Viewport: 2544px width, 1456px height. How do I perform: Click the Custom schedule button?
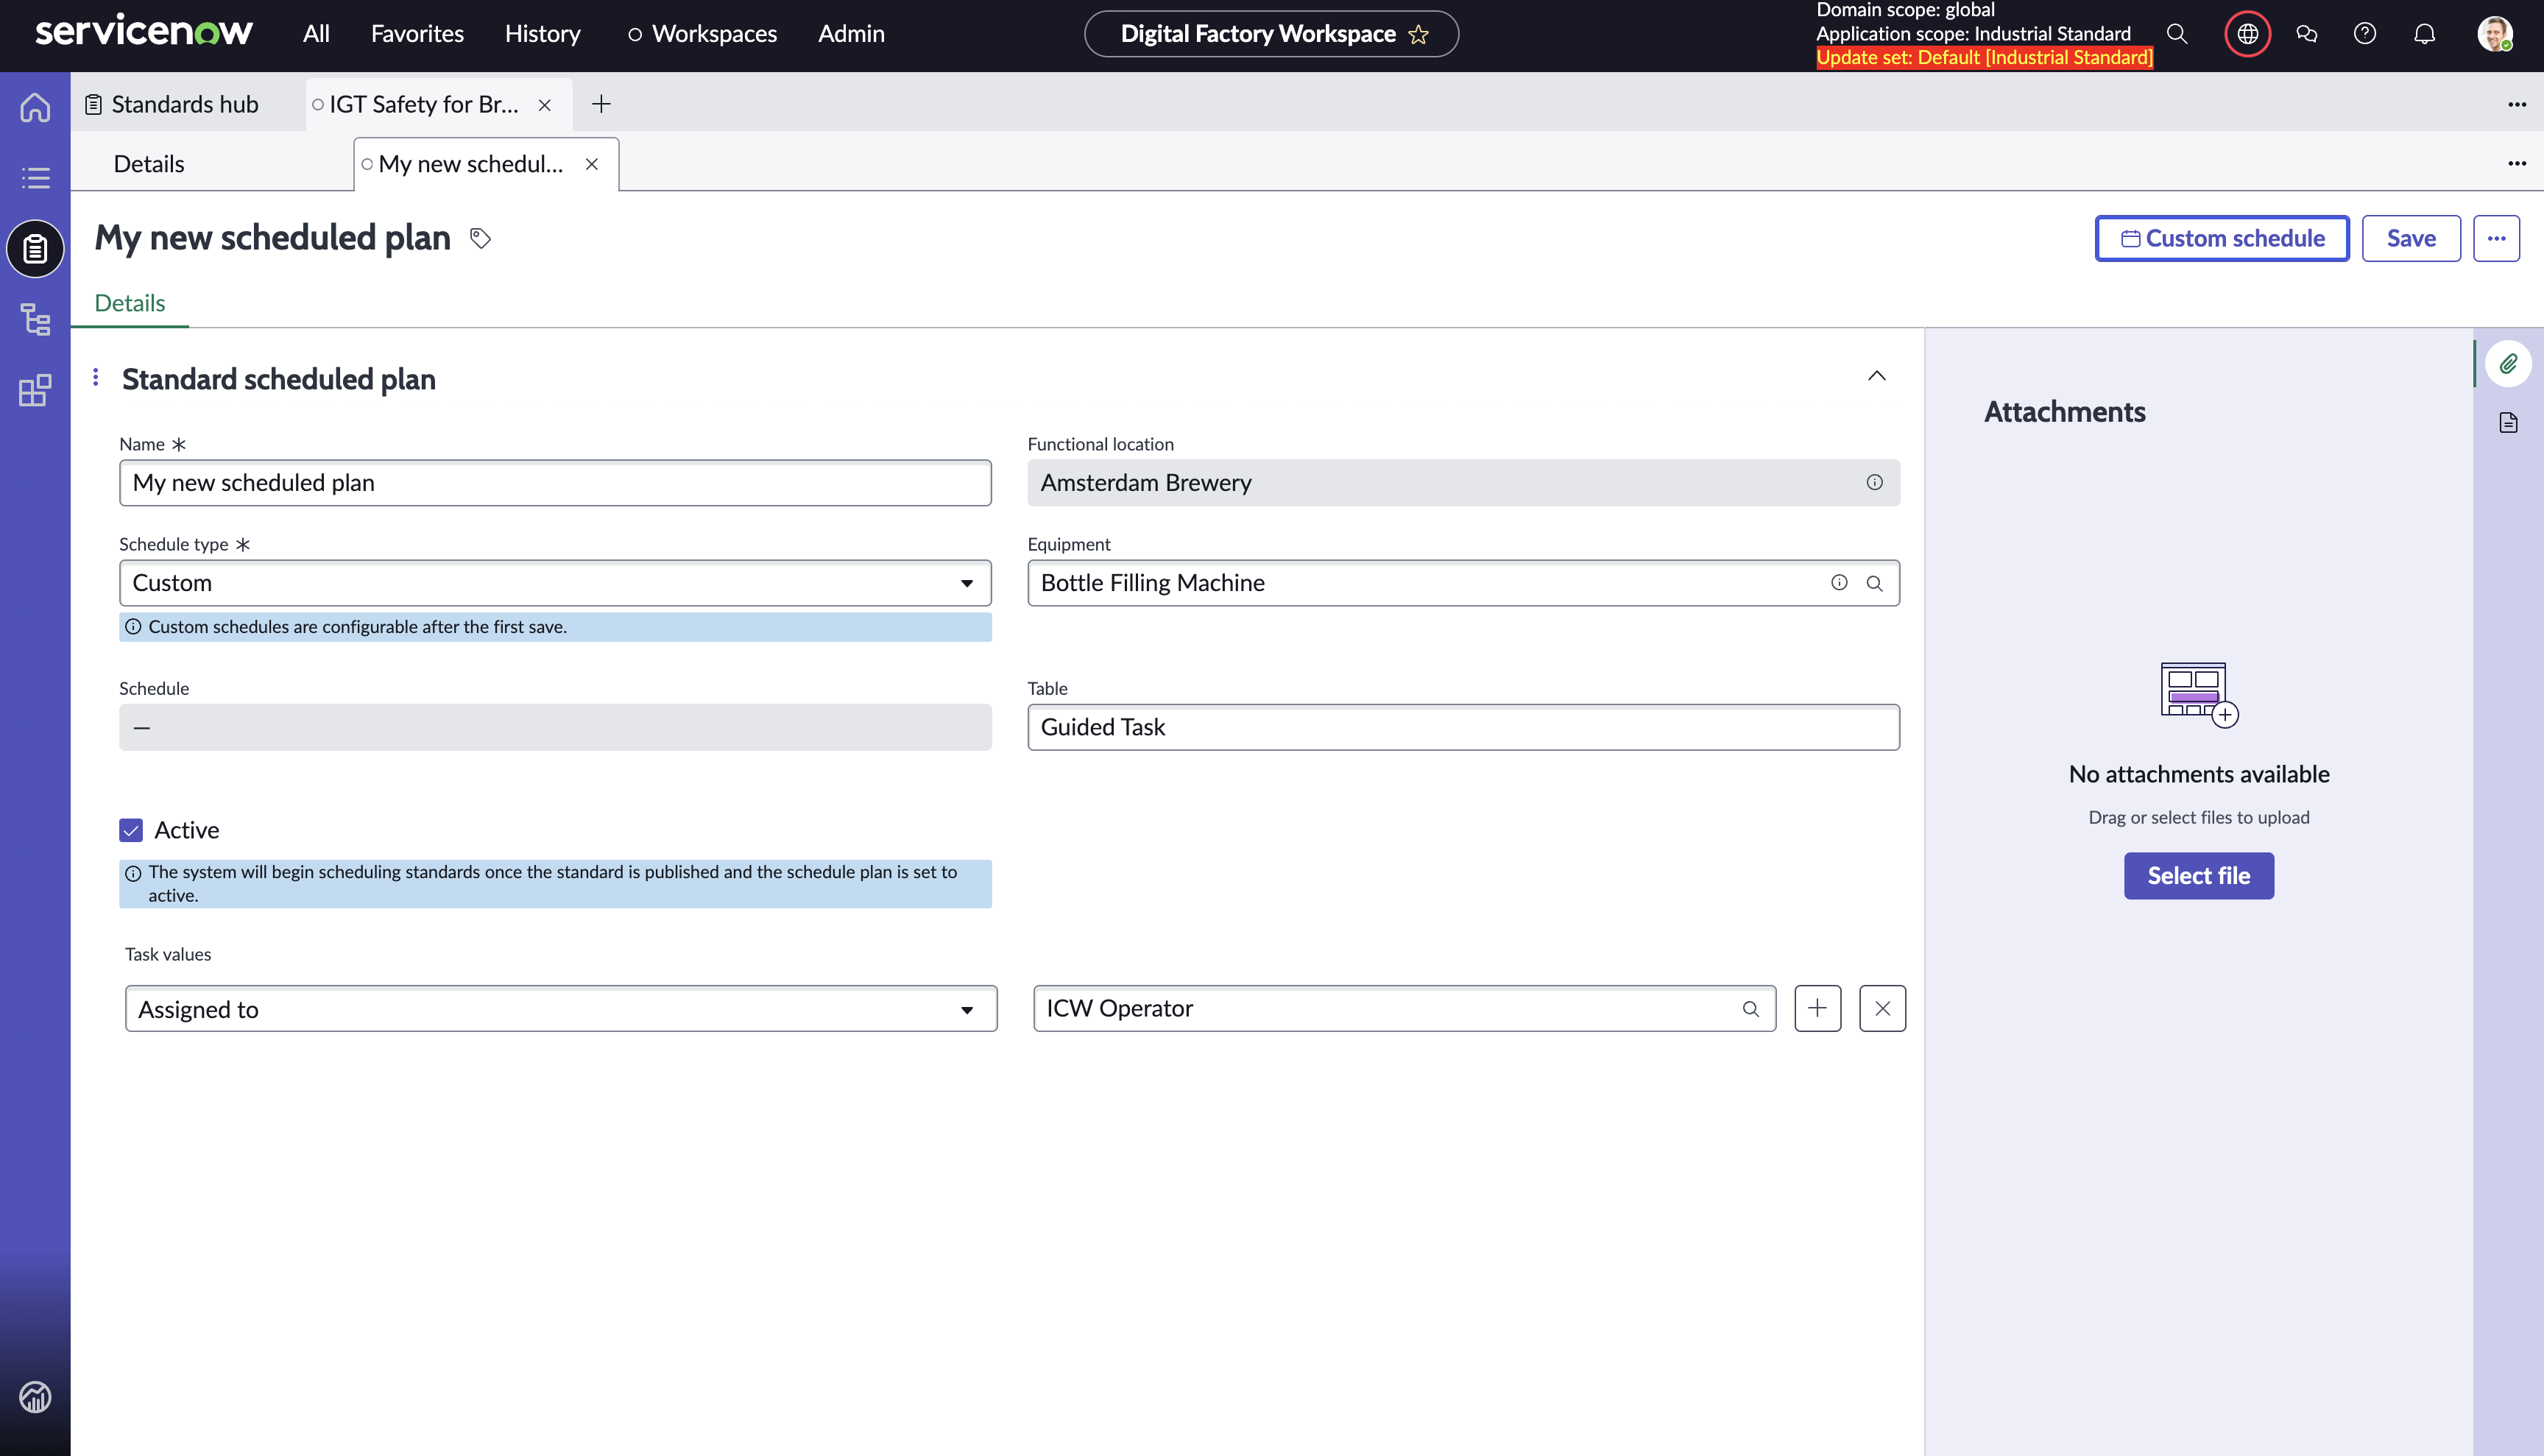coord(2222,238)
